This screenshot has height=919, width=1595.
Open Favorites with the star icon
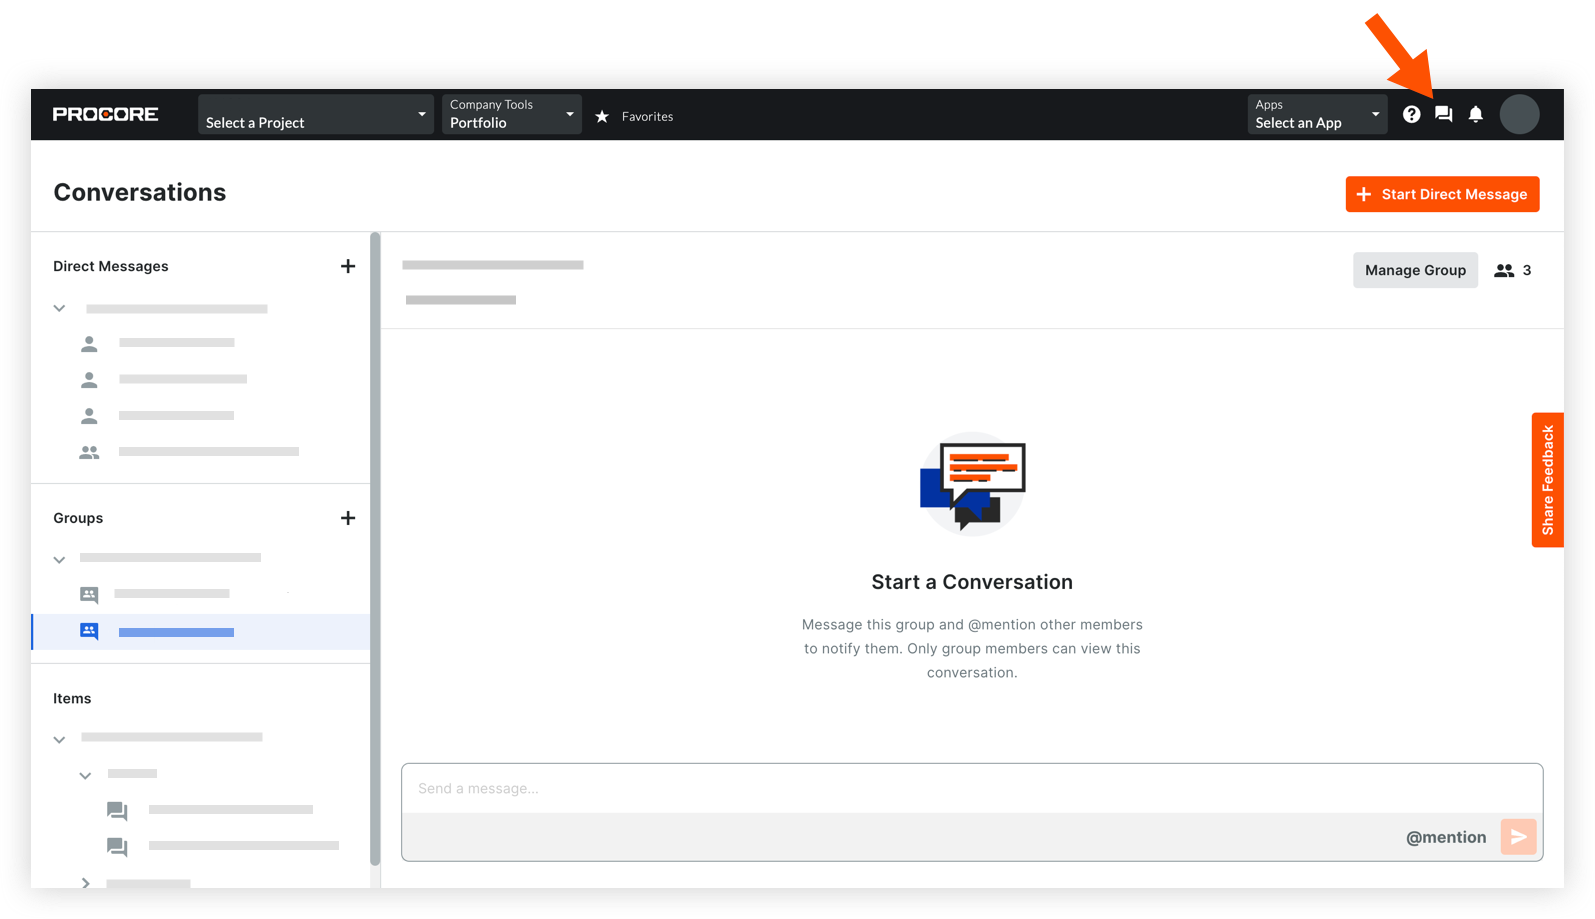coord(634,116)
